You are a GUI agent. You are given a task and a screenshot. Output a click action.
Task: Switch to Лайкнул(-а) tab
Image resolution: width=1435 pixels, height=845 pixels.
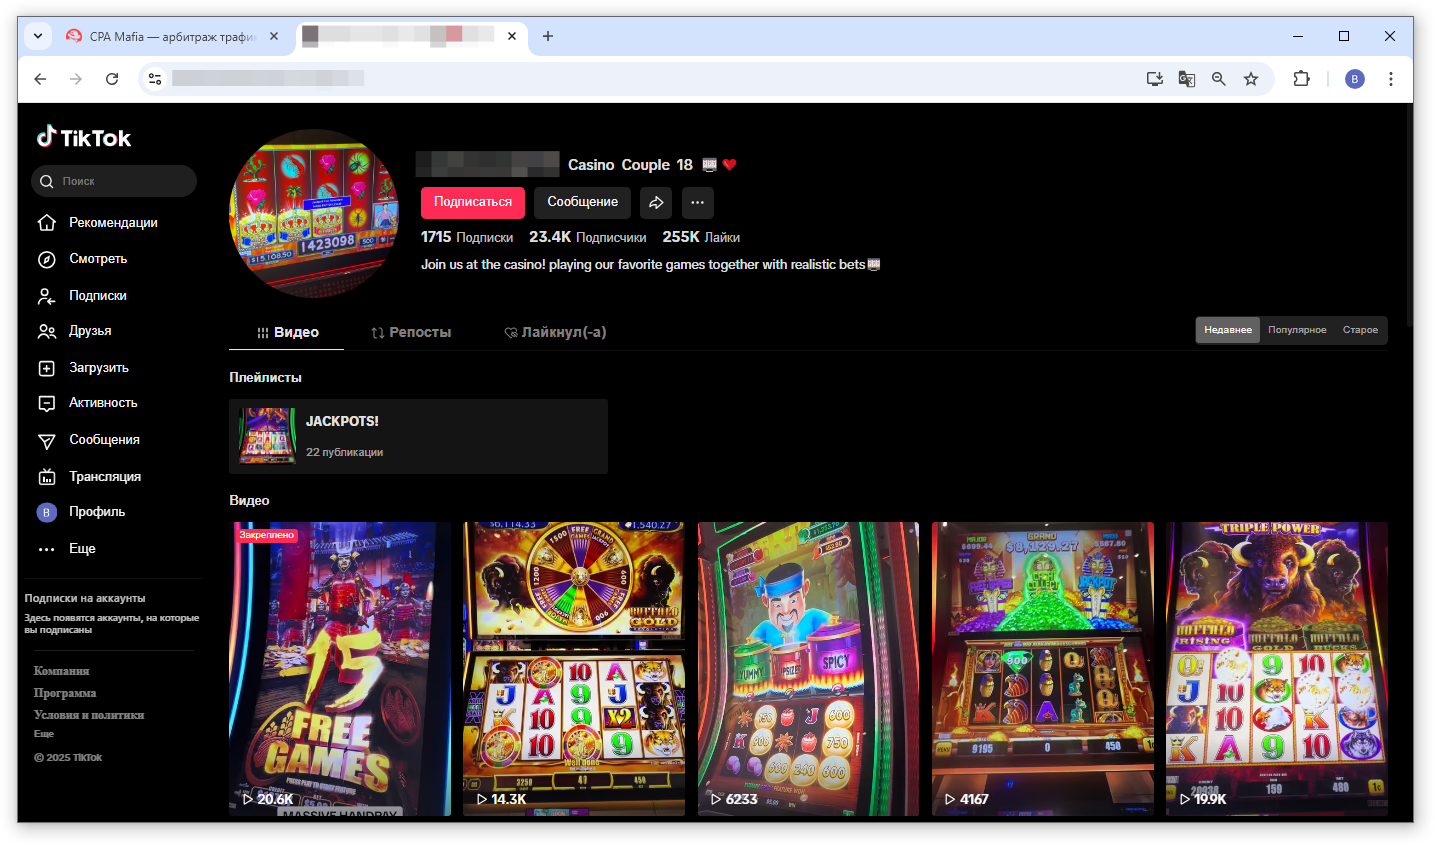pos(556,333)
